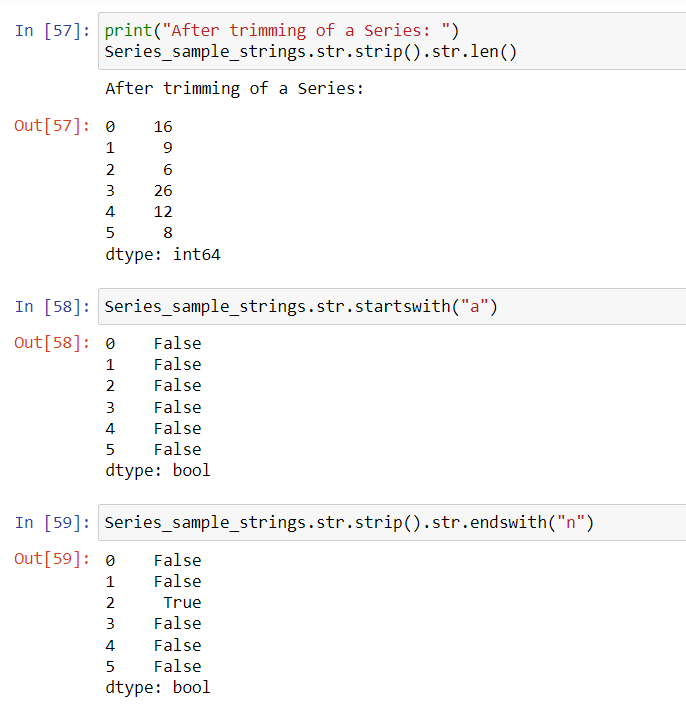Select the In [57] prompt label

tap(52, 31)
